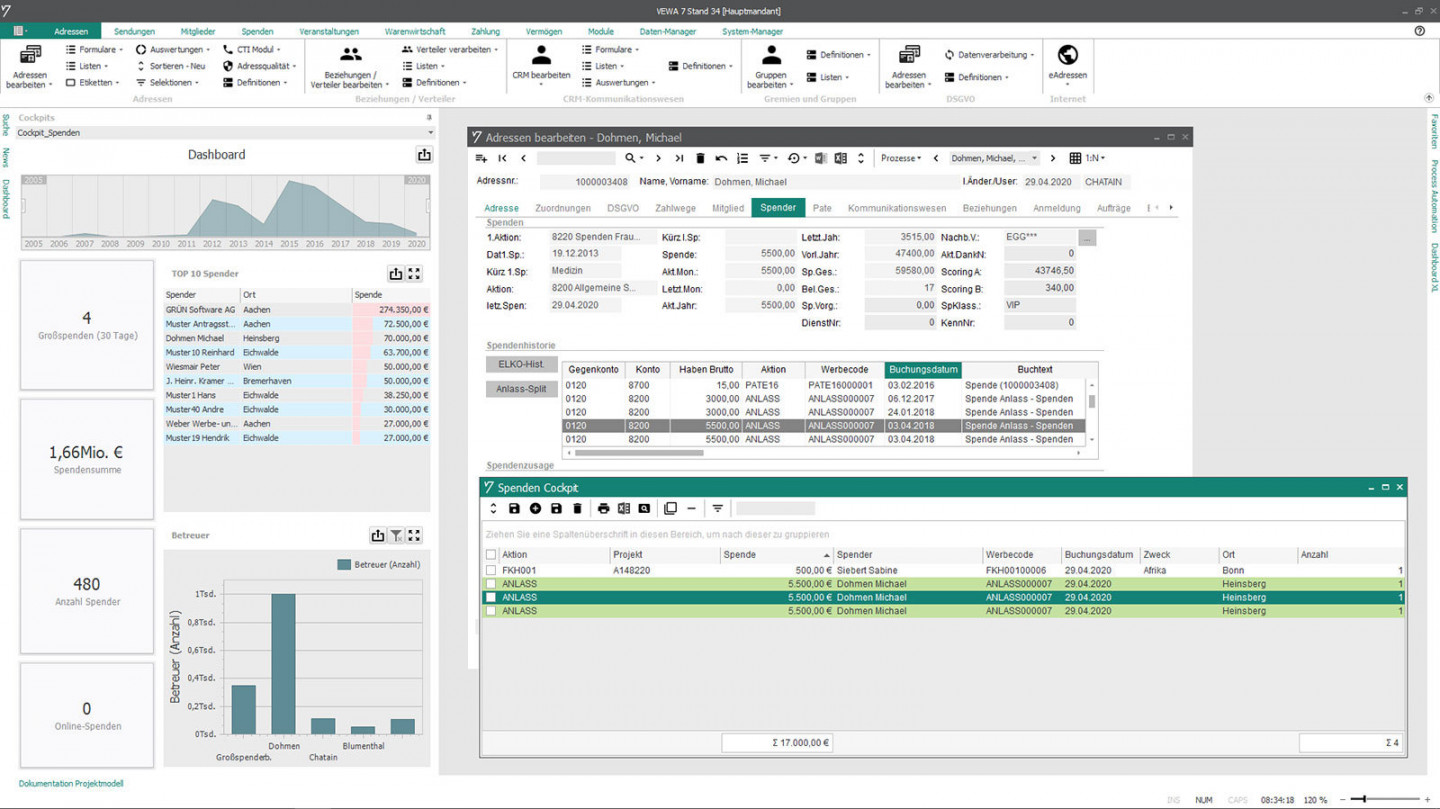1440x809 pixels.
Task: Click undo arrow in Adressen bearbeiten toolbar
Action: click(721, 158)
